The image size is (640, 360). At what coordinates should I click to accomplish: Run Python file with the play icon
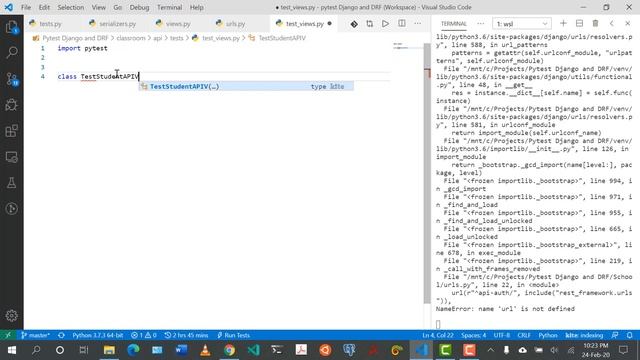385,24
